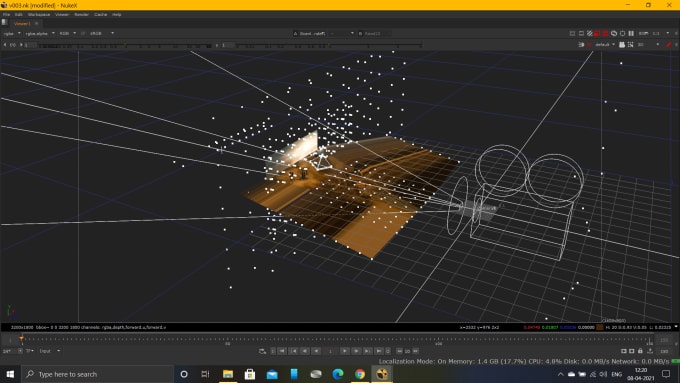Open the Render menu

click(x=82, y=14)
